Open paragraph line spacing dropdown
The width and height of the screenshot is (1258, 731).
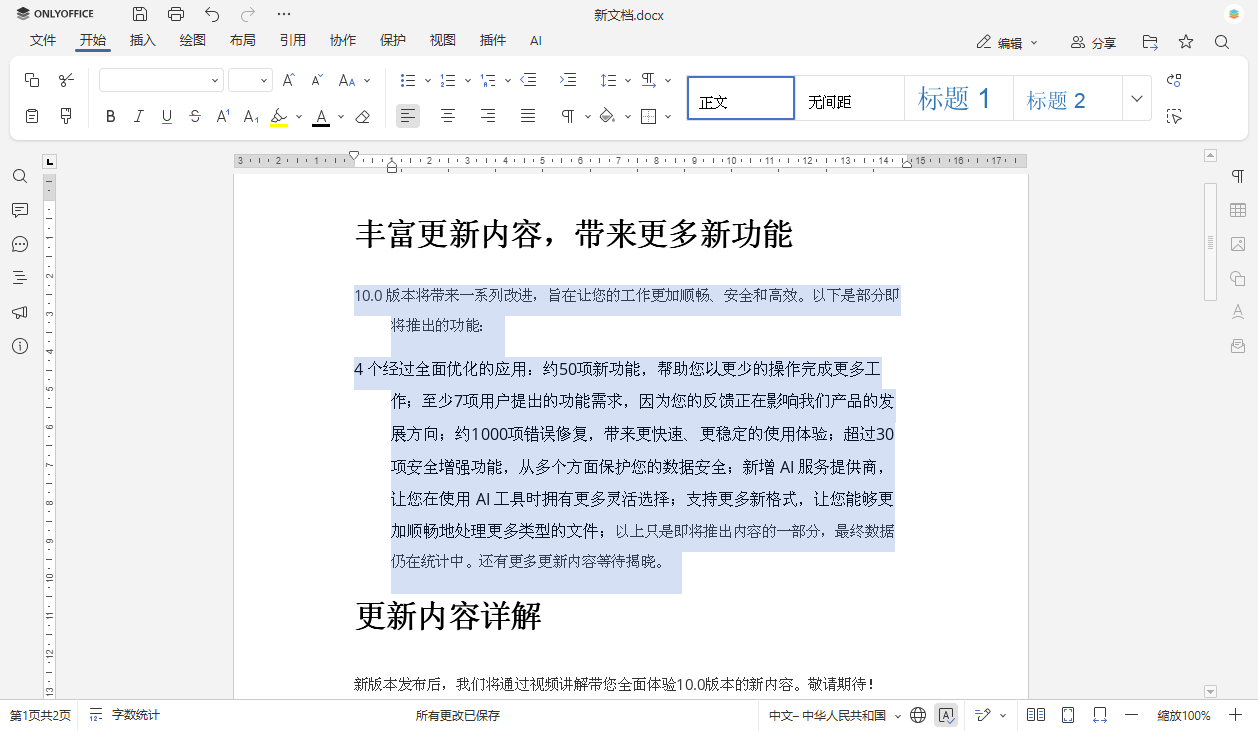click(615, 80)
